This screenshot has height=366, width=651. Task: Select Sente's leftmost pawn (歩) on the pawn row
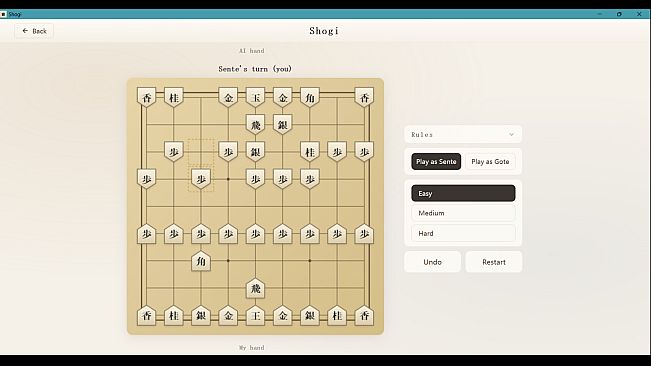(147, 234)
